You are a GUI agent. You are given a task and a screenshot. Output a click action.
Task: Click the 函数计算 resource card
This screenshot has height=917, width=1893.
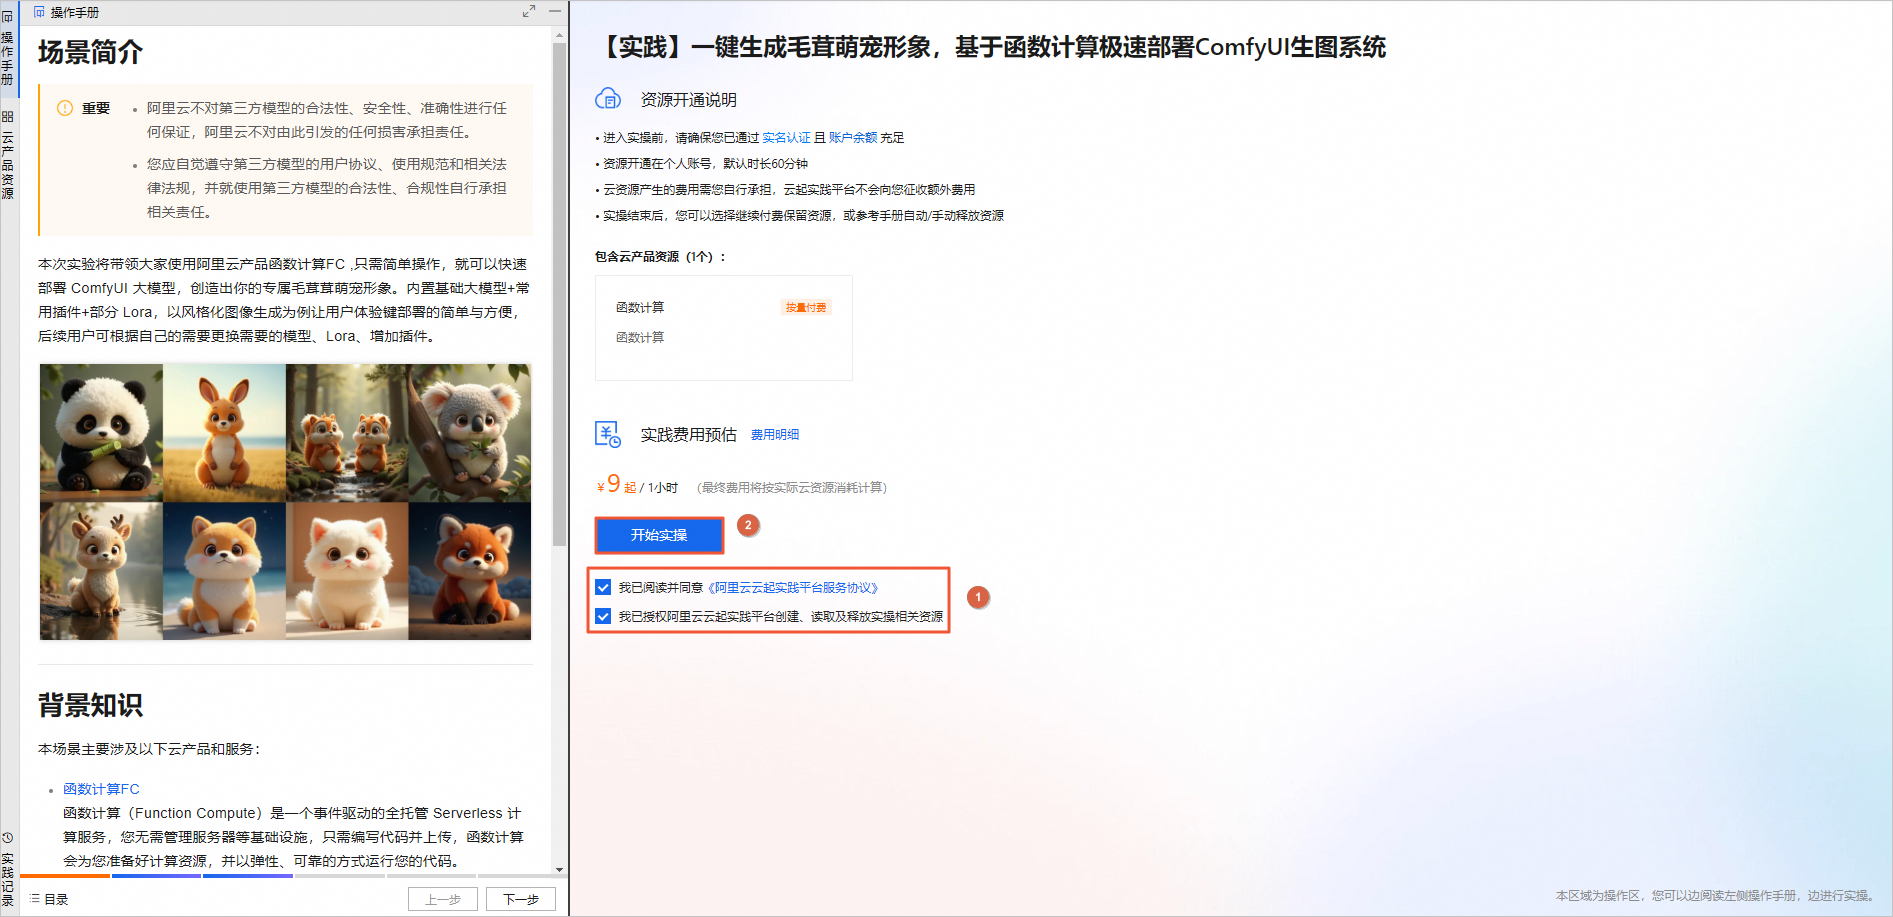pos(724,328)
